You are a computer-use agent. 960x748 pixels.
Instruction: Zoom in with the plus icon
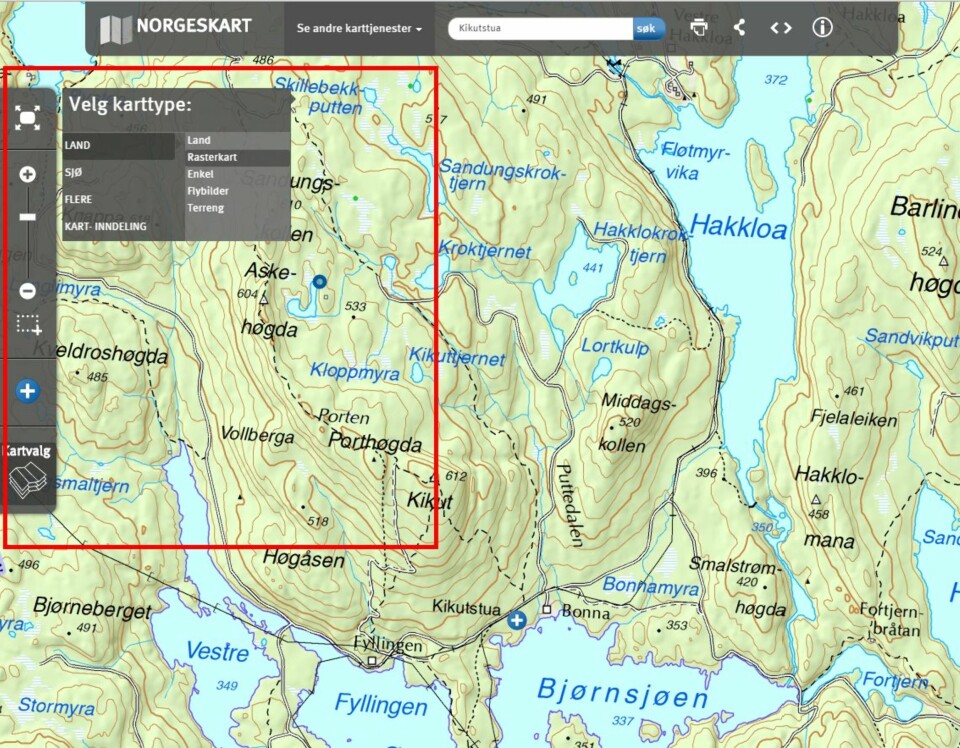pyautogui.click(x=28, y=174)
